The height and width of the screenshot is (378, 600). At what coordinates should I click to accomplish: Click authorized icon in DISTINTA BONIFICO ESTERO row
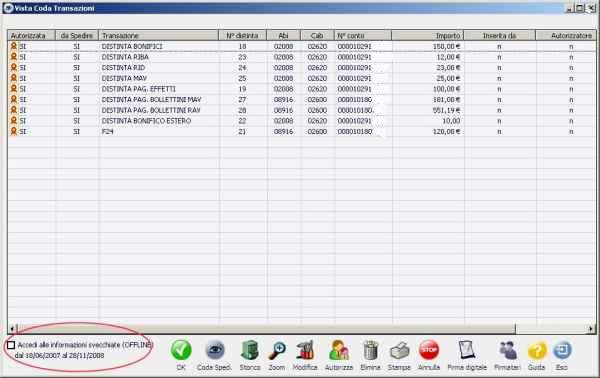point(14,121)
